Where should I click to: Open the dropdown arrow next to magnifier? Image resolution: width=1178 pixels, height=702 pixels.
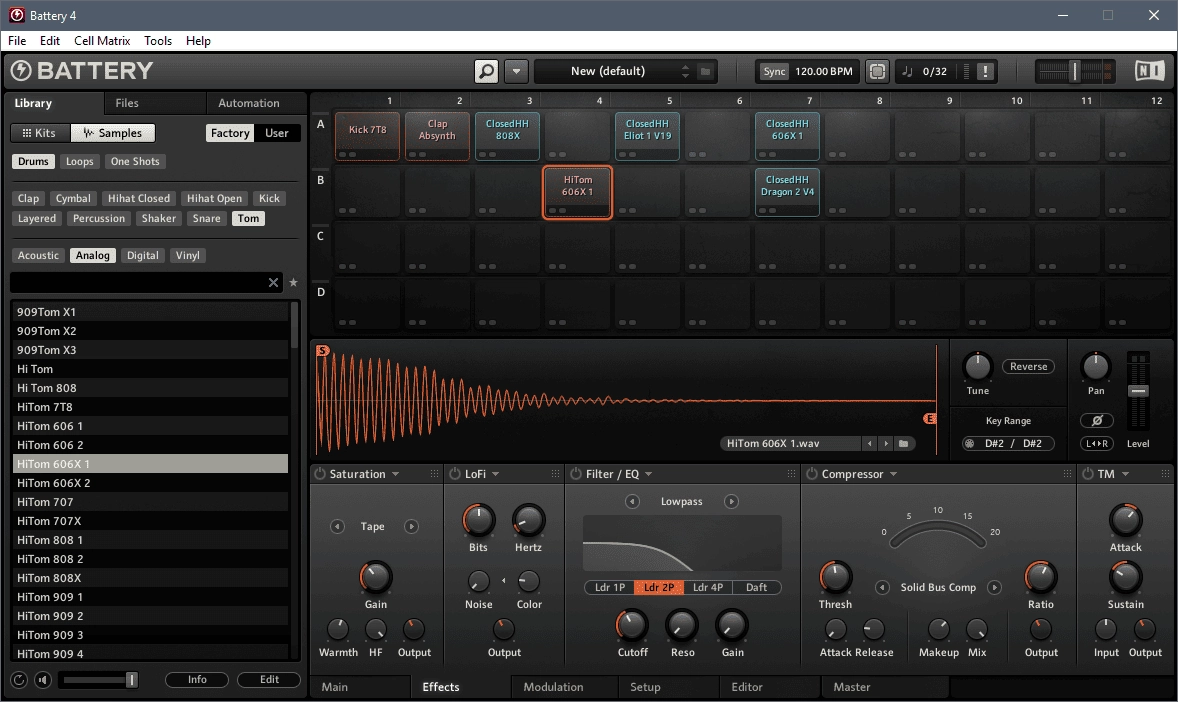516,71
